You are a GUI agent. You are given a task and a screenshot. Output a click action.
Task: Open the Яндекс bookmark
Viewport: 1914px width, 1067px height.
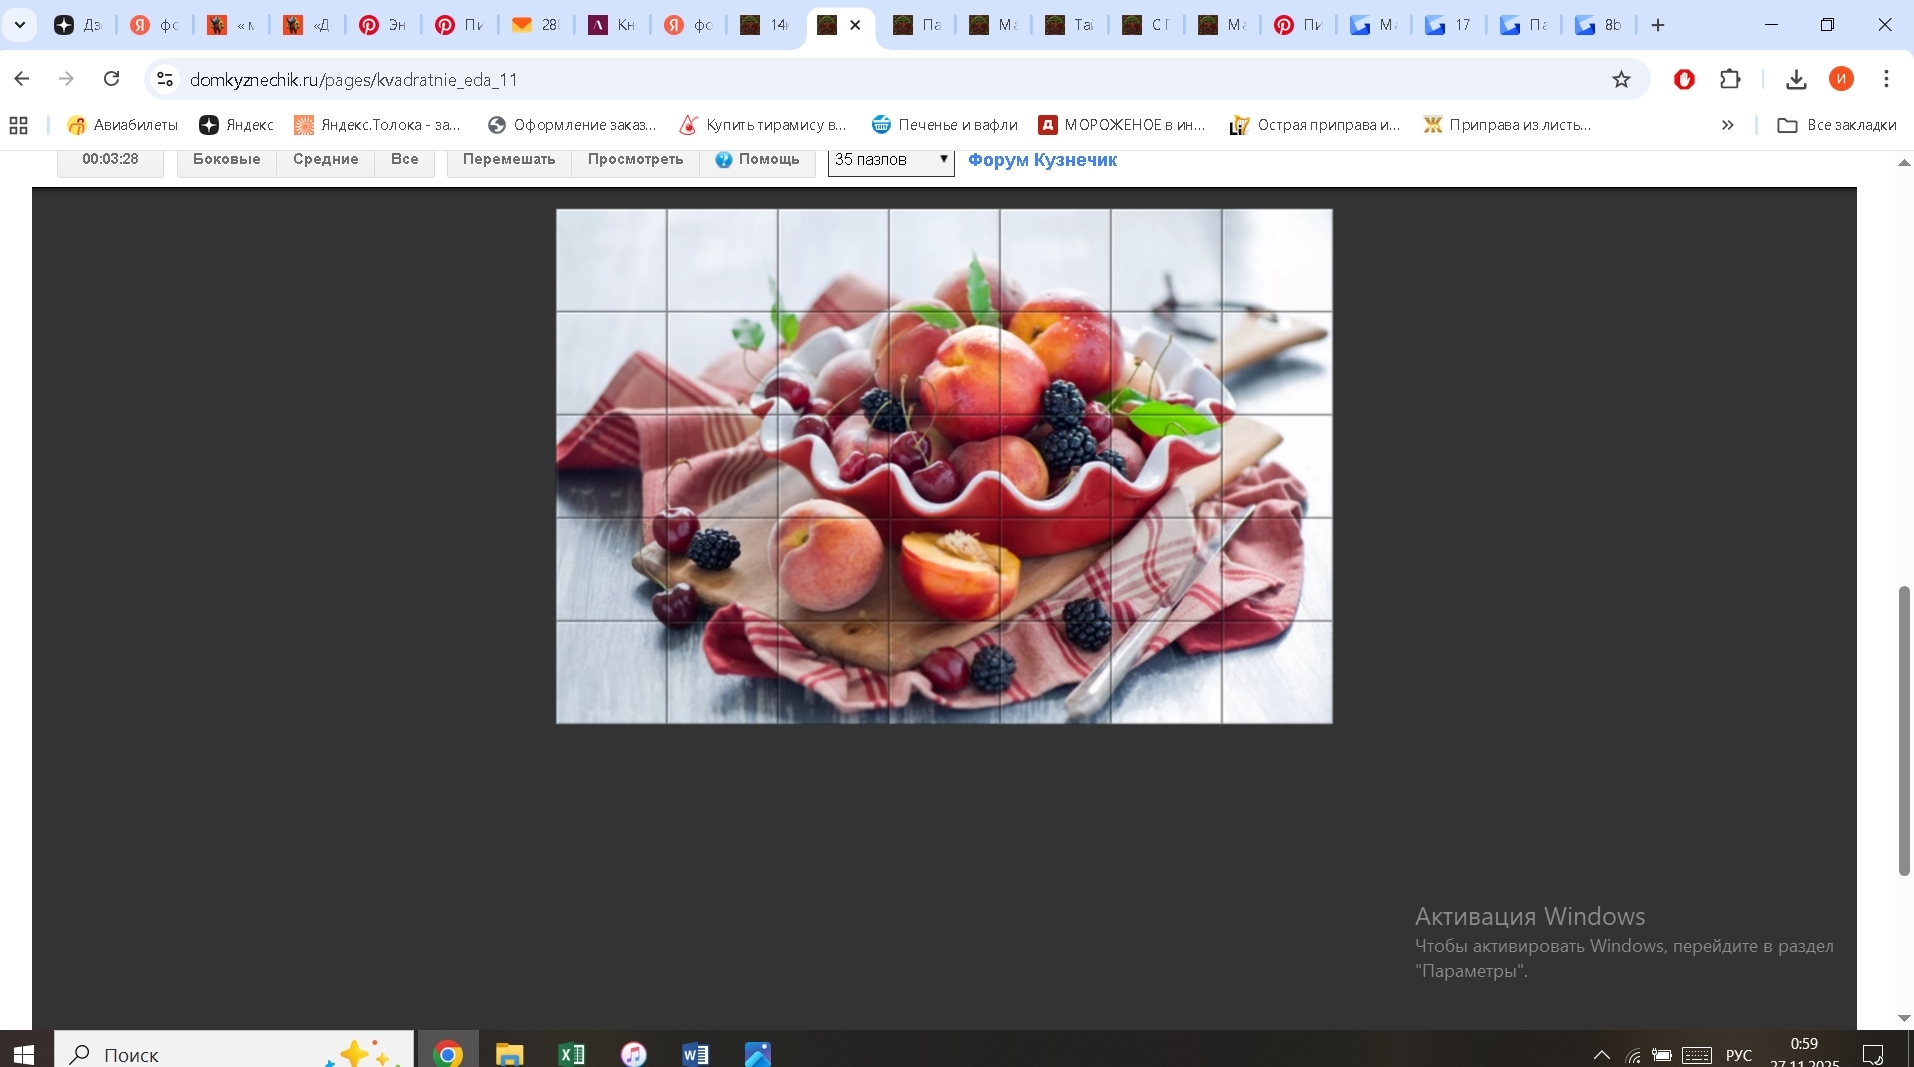[236, 125]
